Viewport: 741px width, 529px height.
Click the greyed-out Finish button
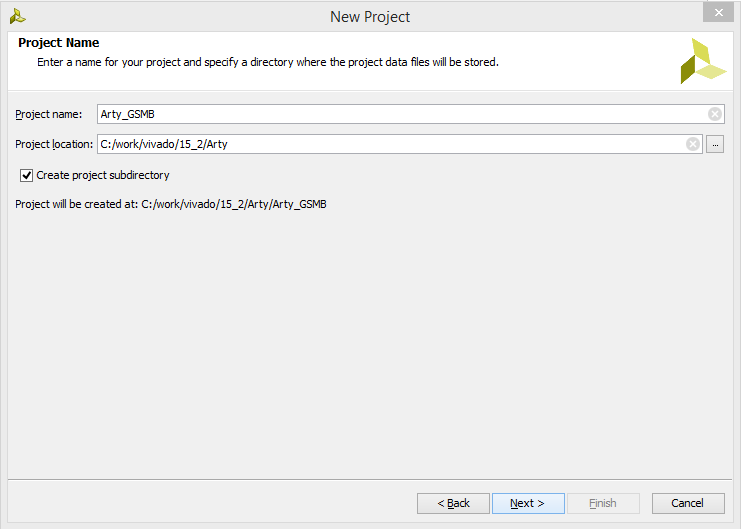tap(603, 503)
